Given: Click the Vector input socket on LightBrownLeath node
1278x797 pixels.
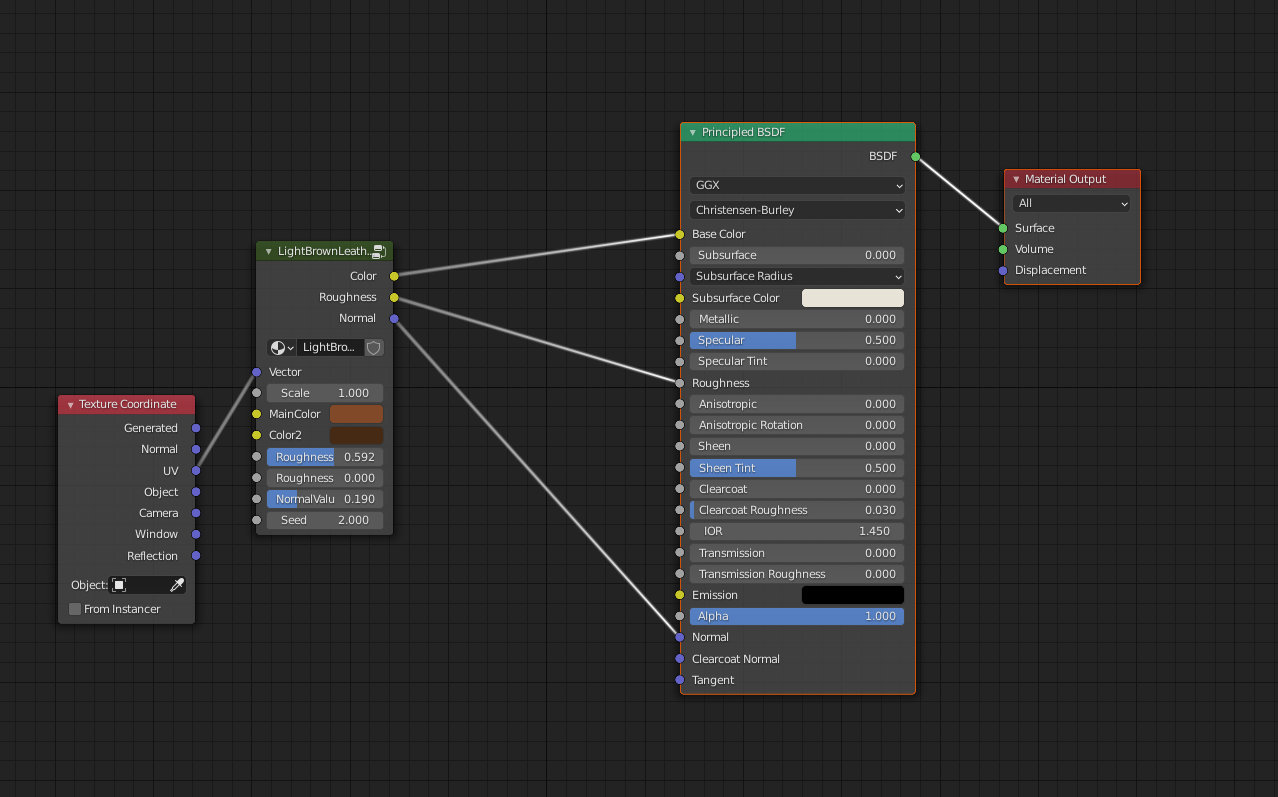Looking at the screenshot, I should point(258,371).
